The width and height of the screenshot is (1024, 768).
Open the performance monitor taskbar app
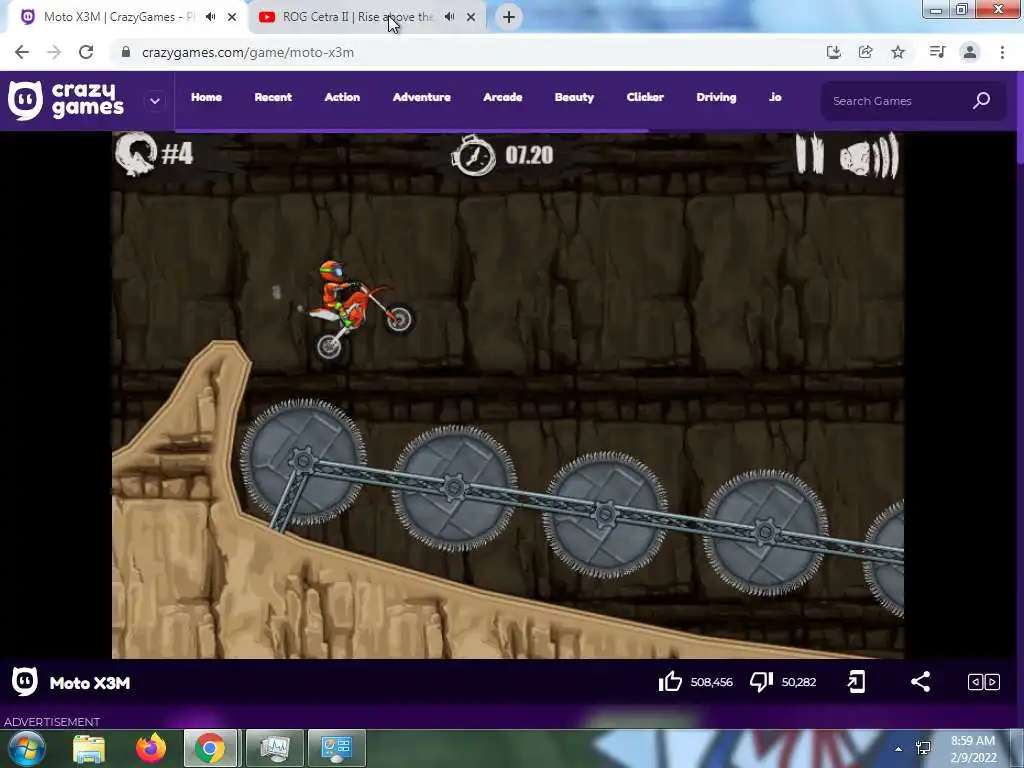coord(274,748)
